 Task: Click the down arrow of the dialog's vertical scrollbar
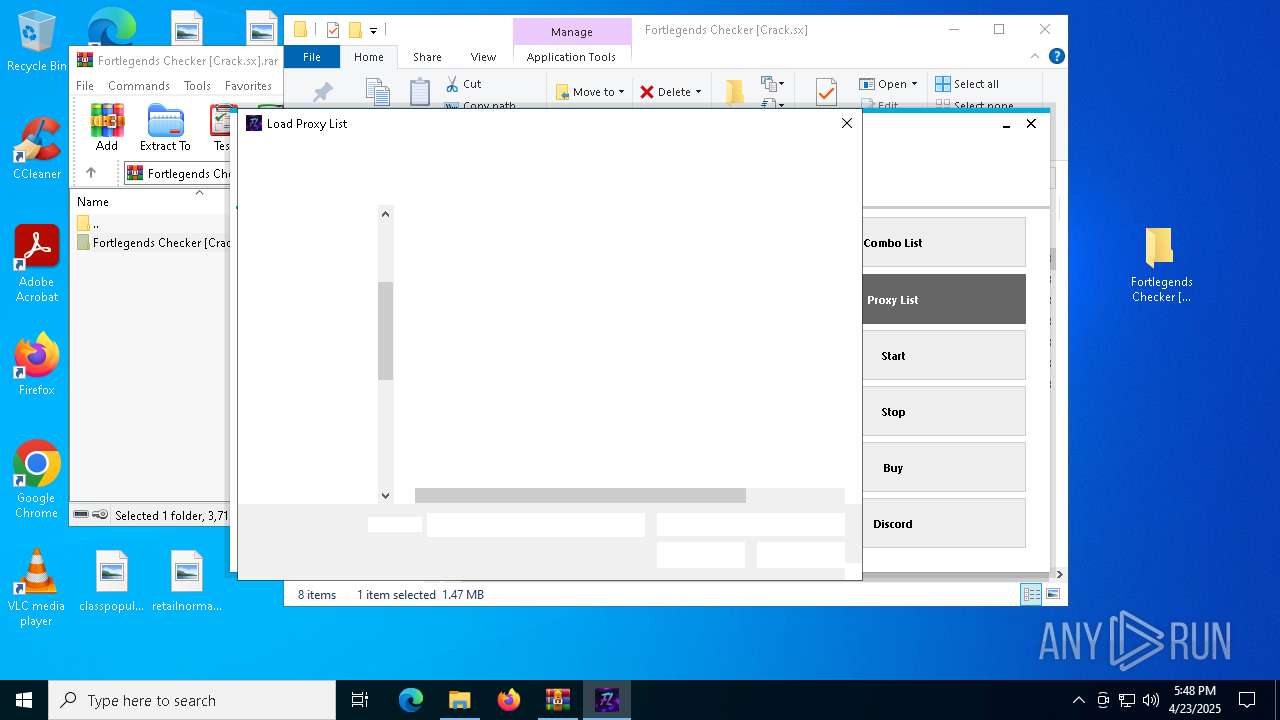click(386, 495)
